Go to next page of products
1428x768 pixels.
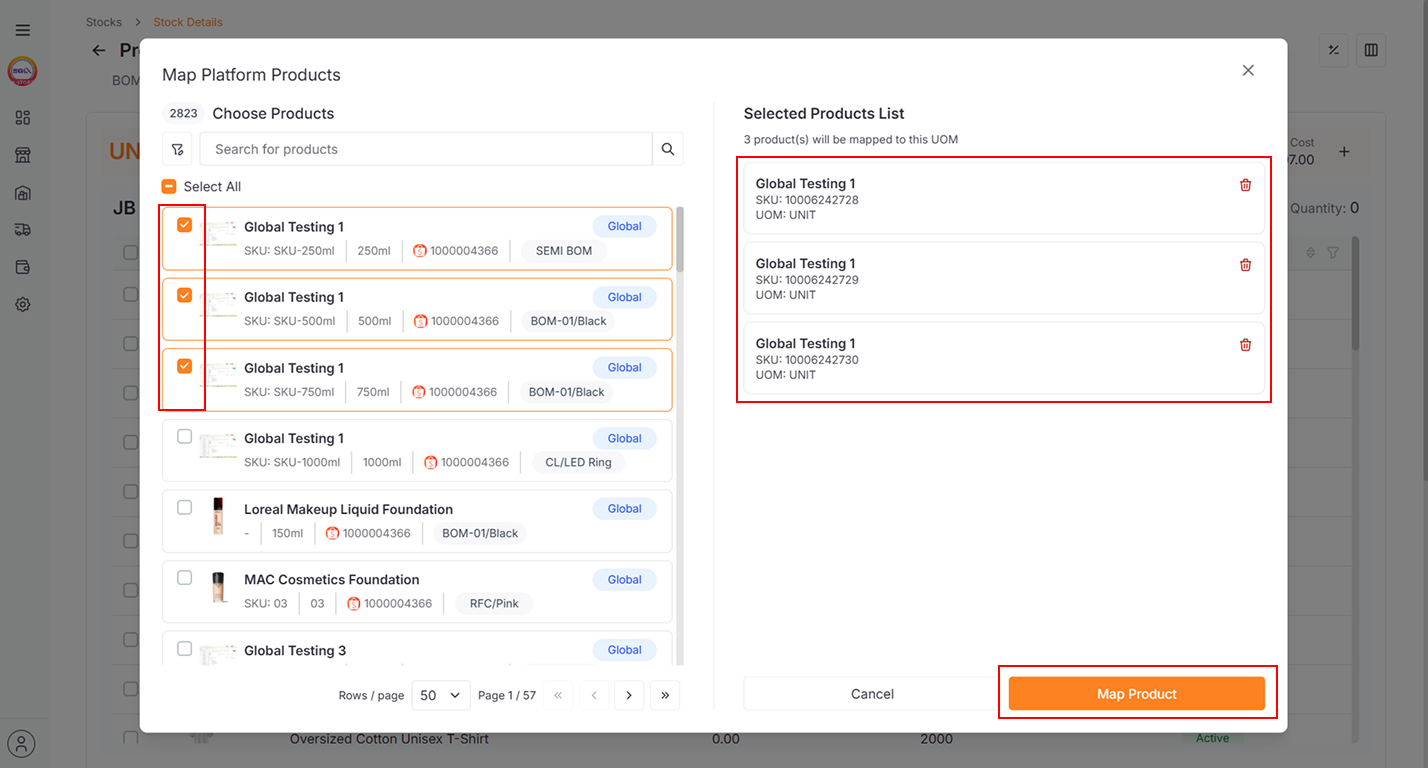point(629,695)
